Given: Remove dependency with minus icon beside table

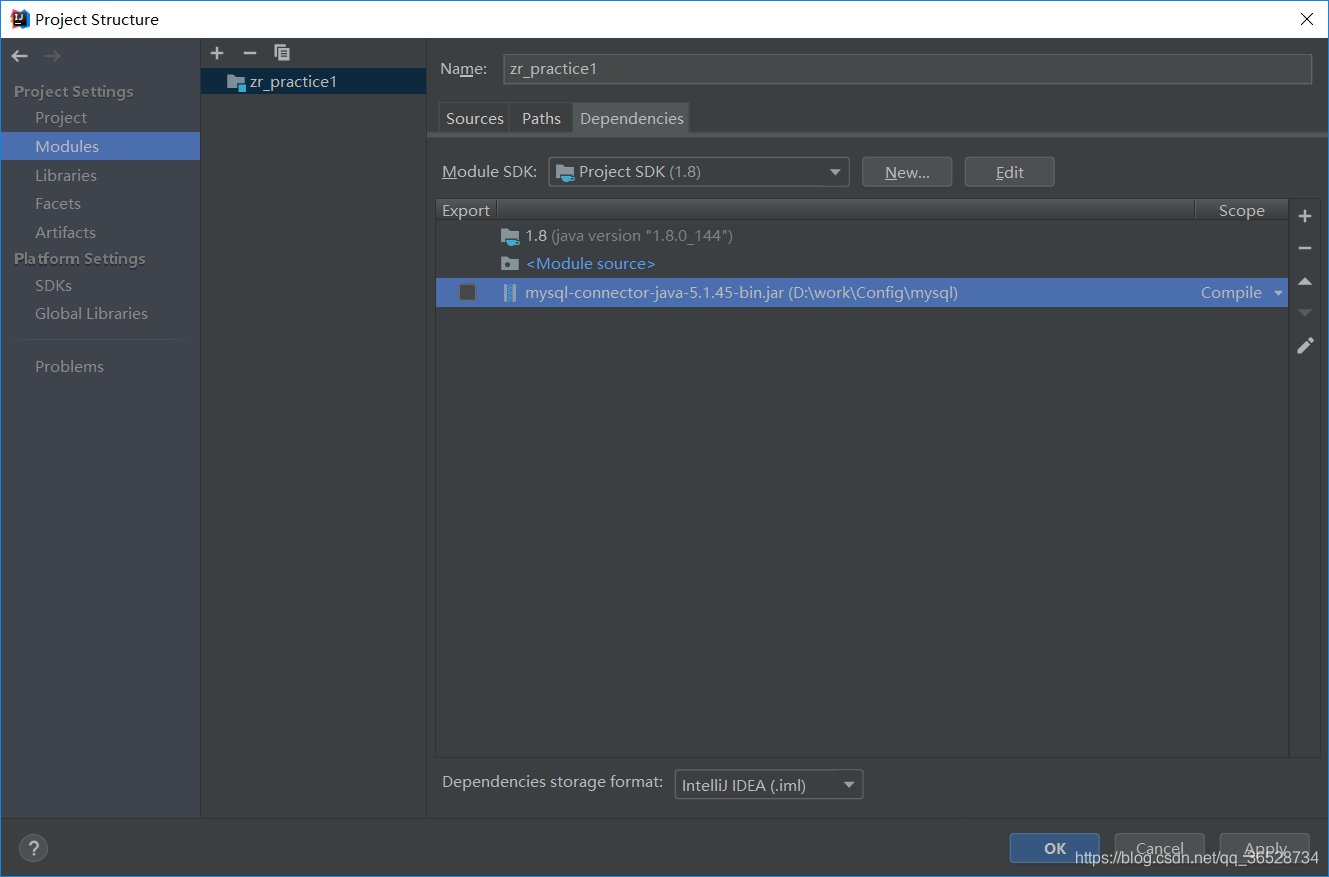Looking at the screenshot, I should tap(1305, 248).
